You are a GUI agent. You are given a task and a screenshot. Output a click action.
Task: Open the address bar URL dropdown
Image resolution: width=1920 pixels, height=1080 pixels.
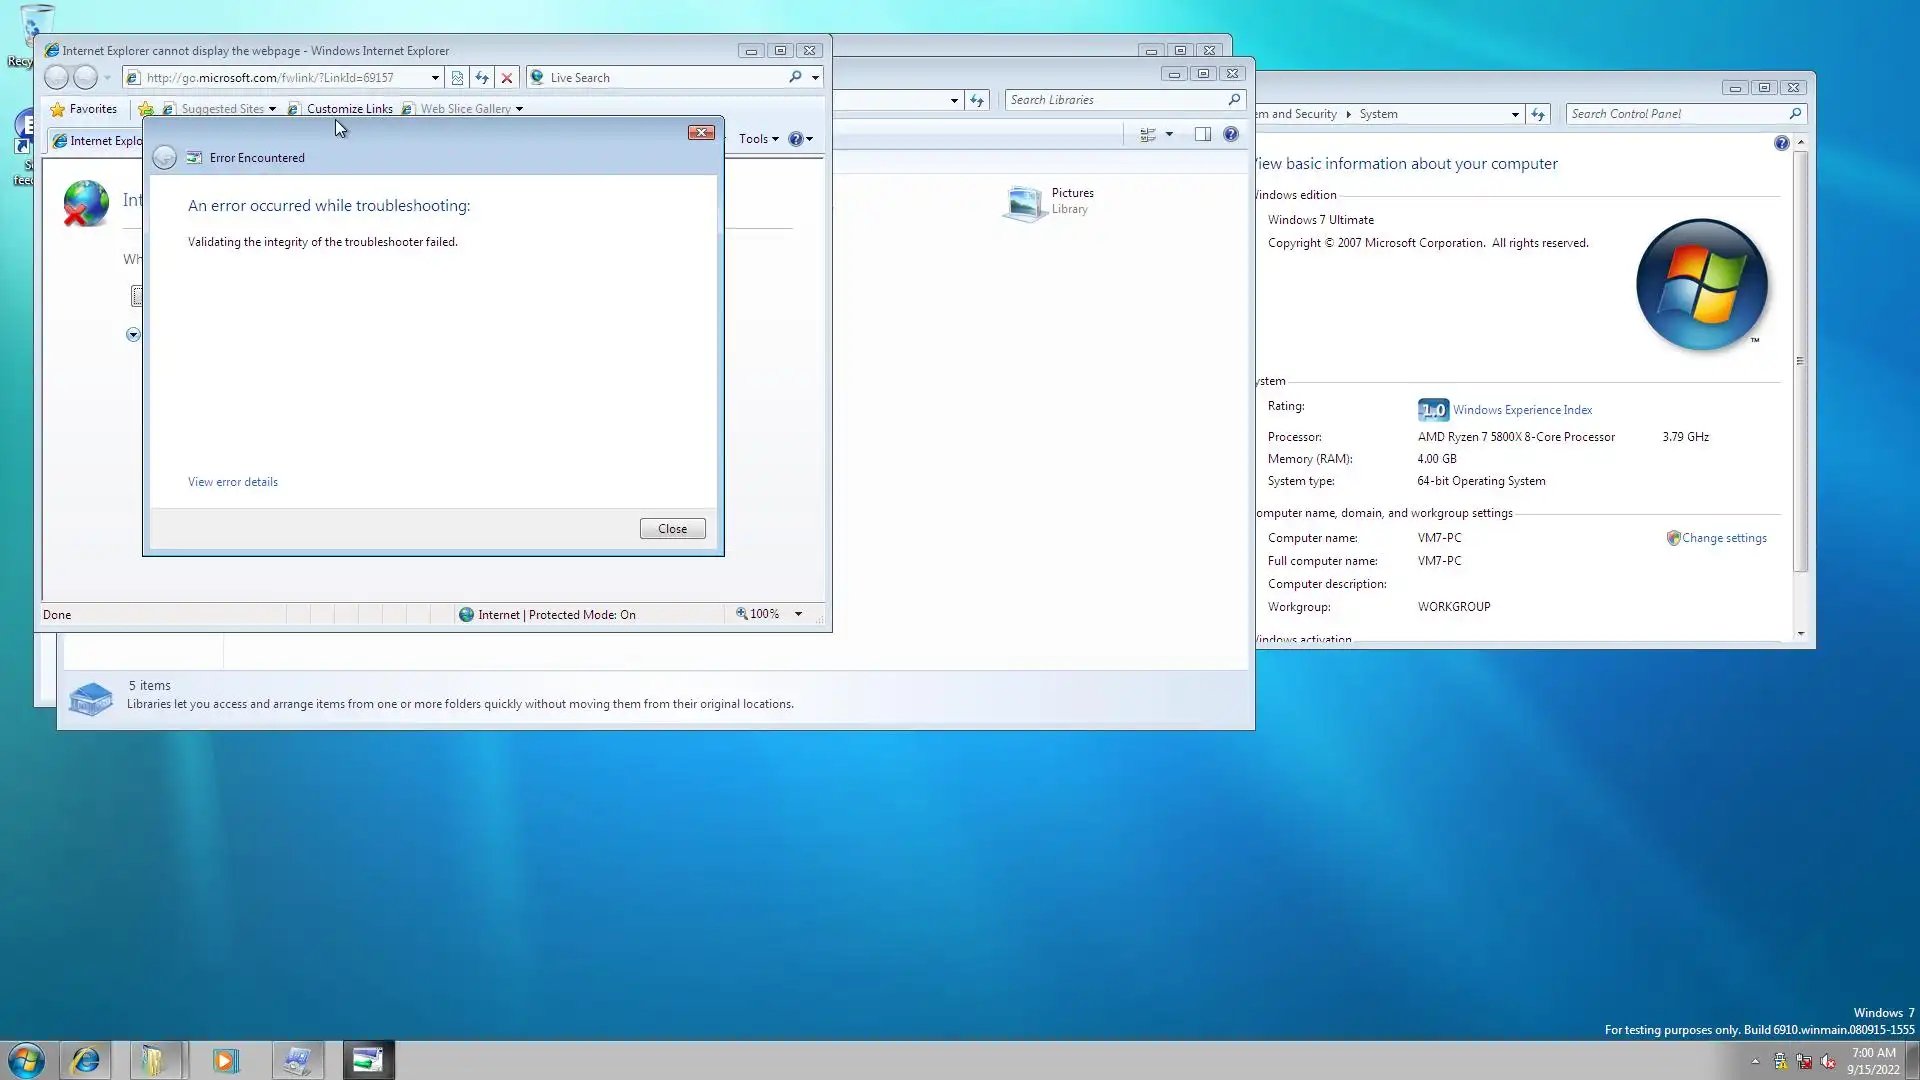tap(435, 78)
